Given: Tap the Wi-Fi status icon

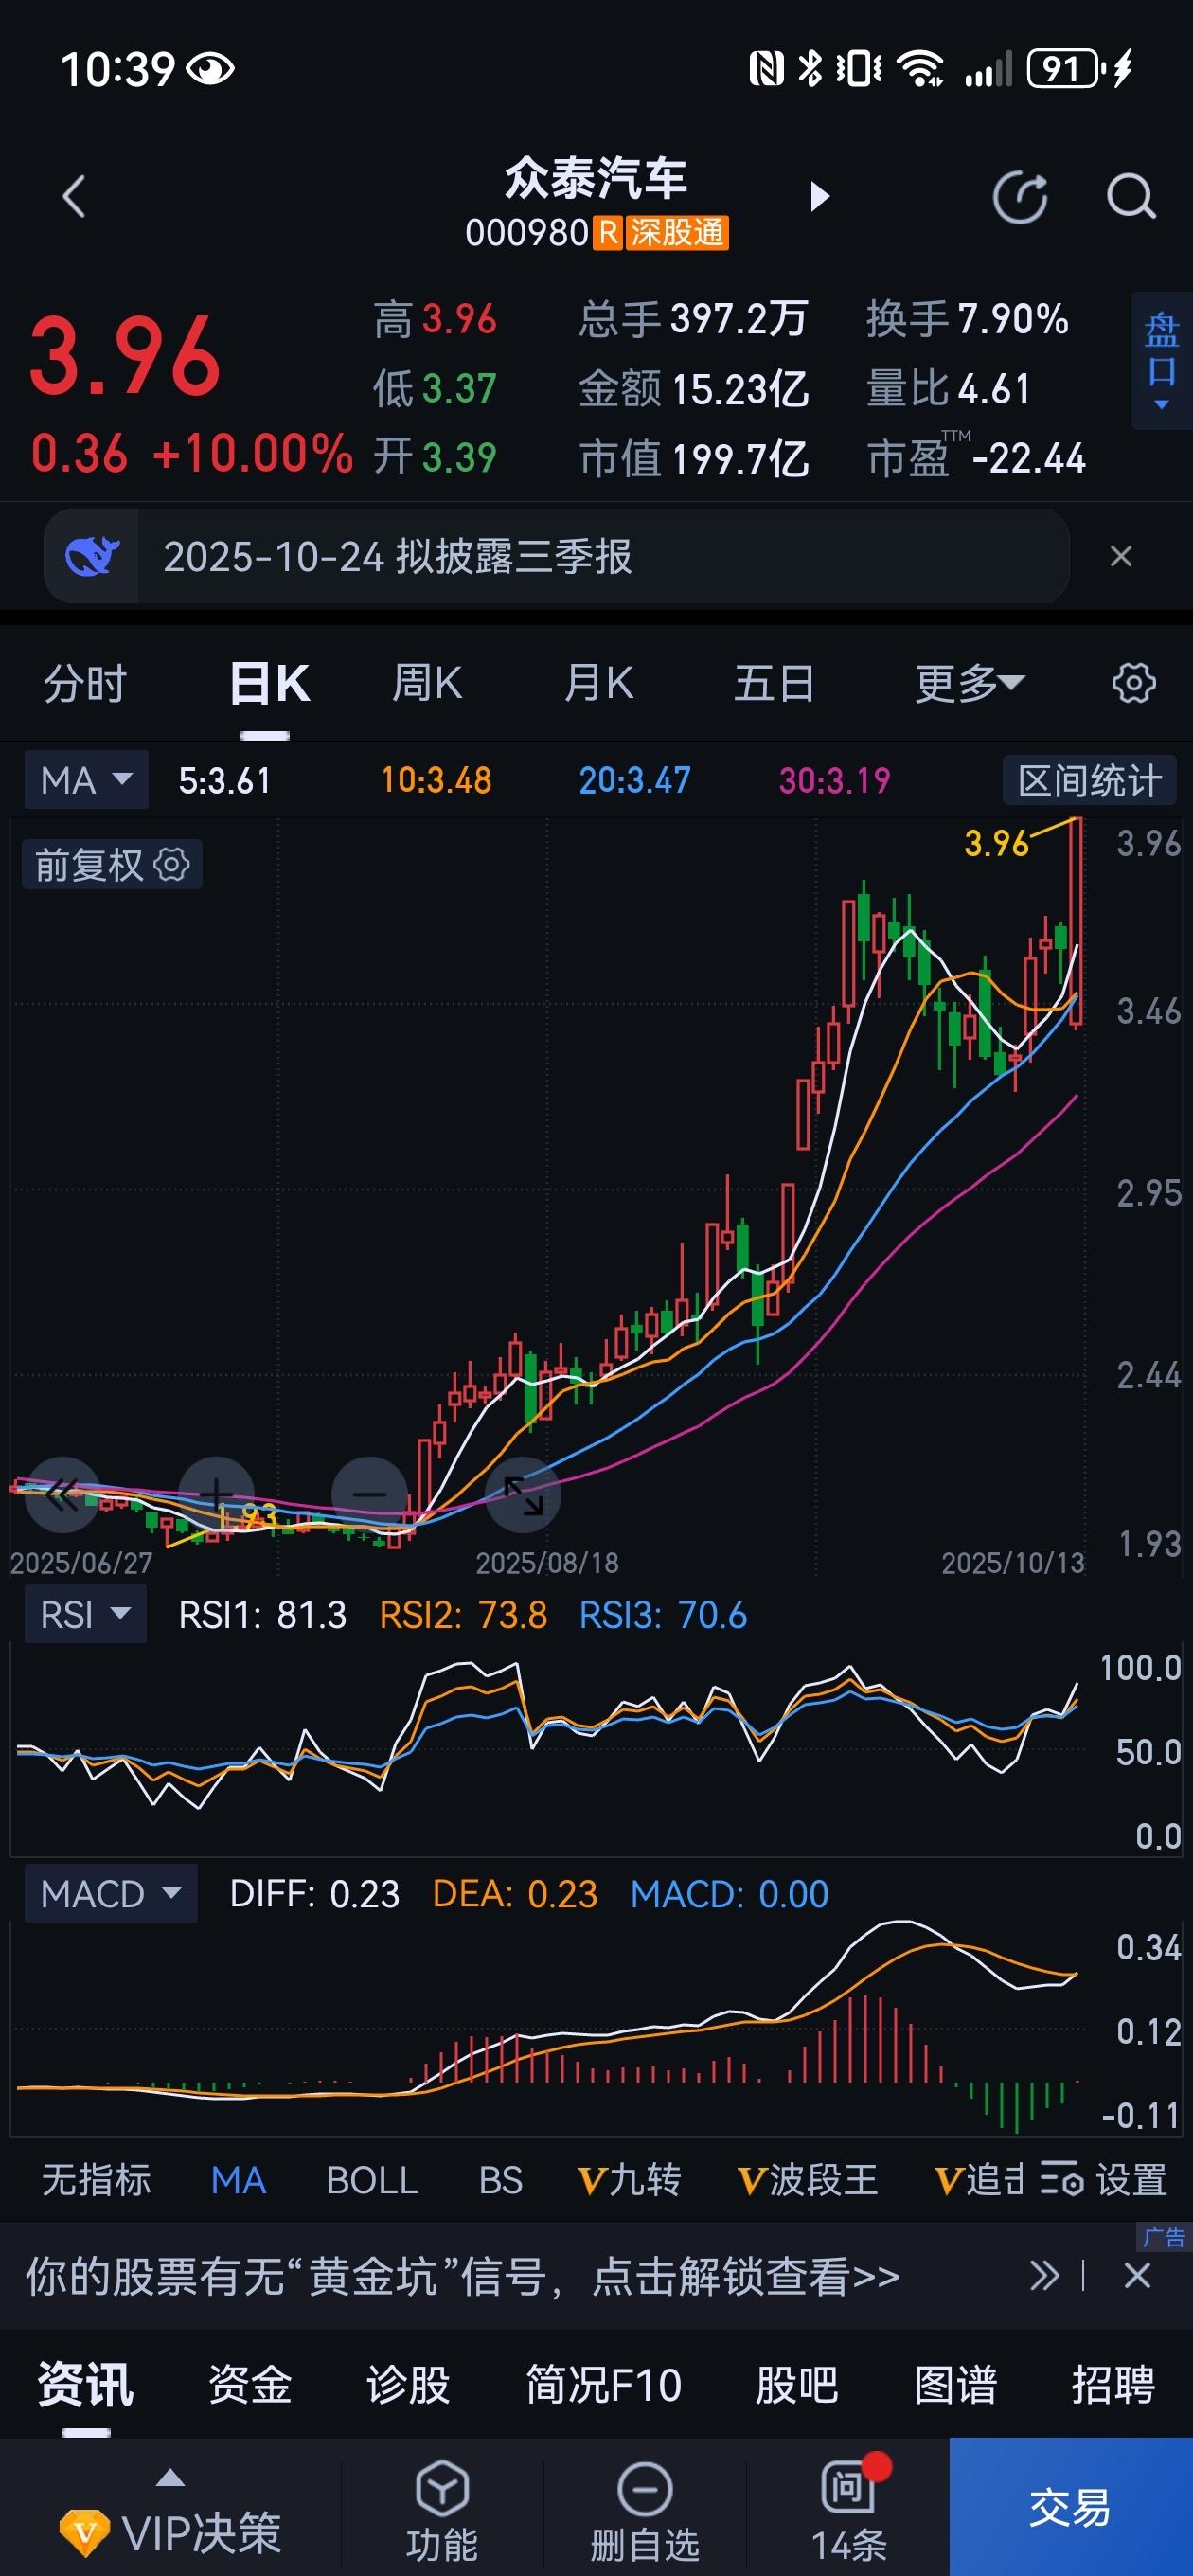Looking at the screenshot, I should coord(920,68).
